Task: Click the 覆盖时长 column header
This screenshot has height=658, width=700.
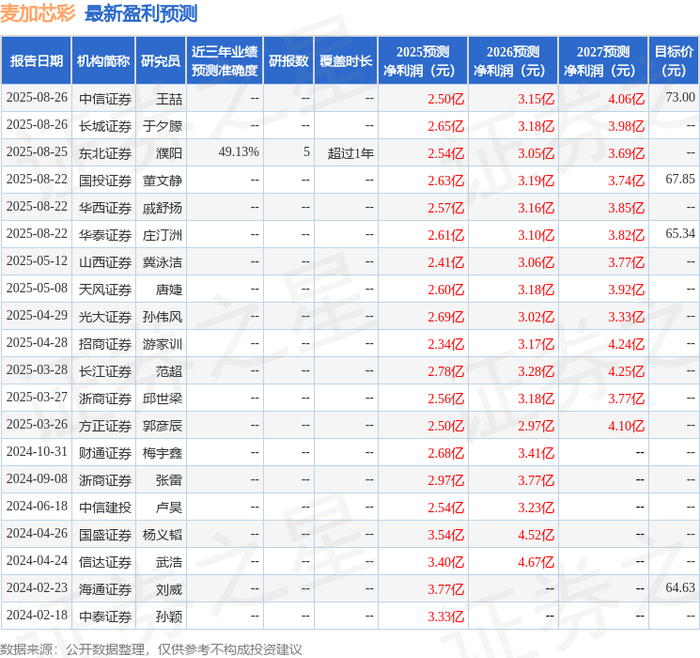Action: [x=346, y=61]
